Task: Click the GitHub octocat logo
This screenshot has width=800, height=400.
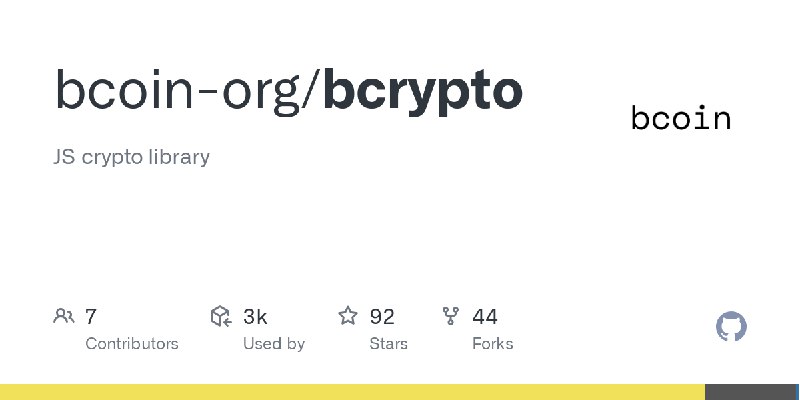Action: (731, 327)
